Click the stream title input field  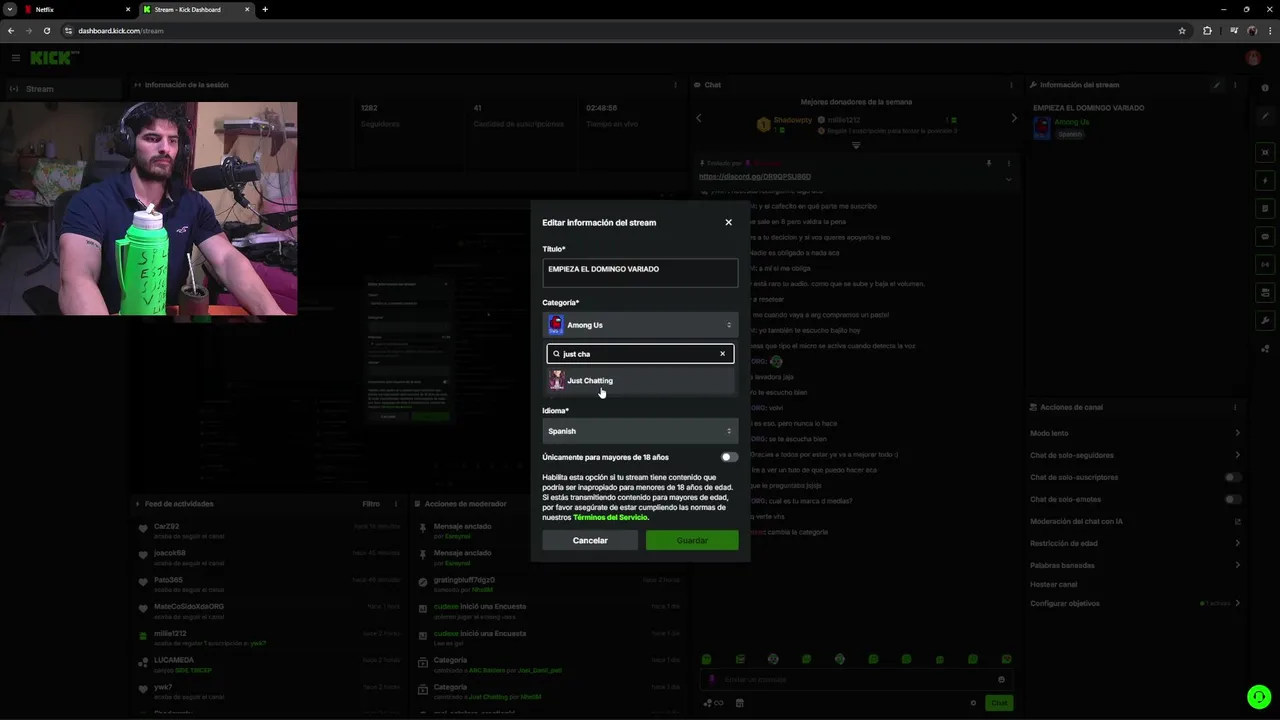click(640, 273)
